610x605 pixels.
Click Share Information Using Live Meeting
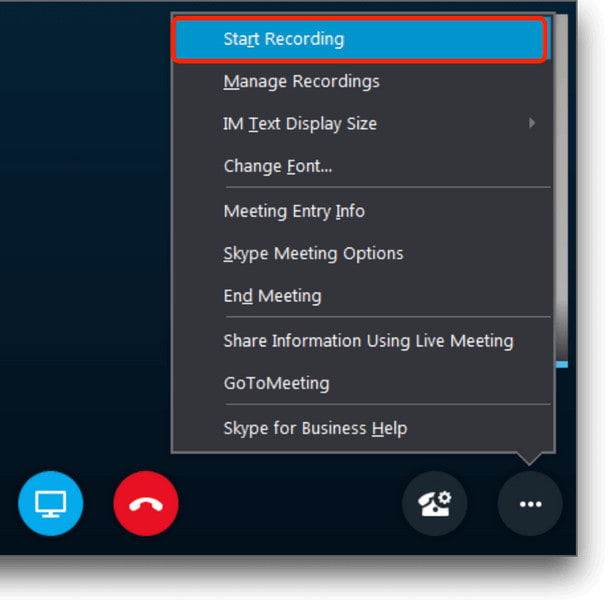[x=362, y=341]
